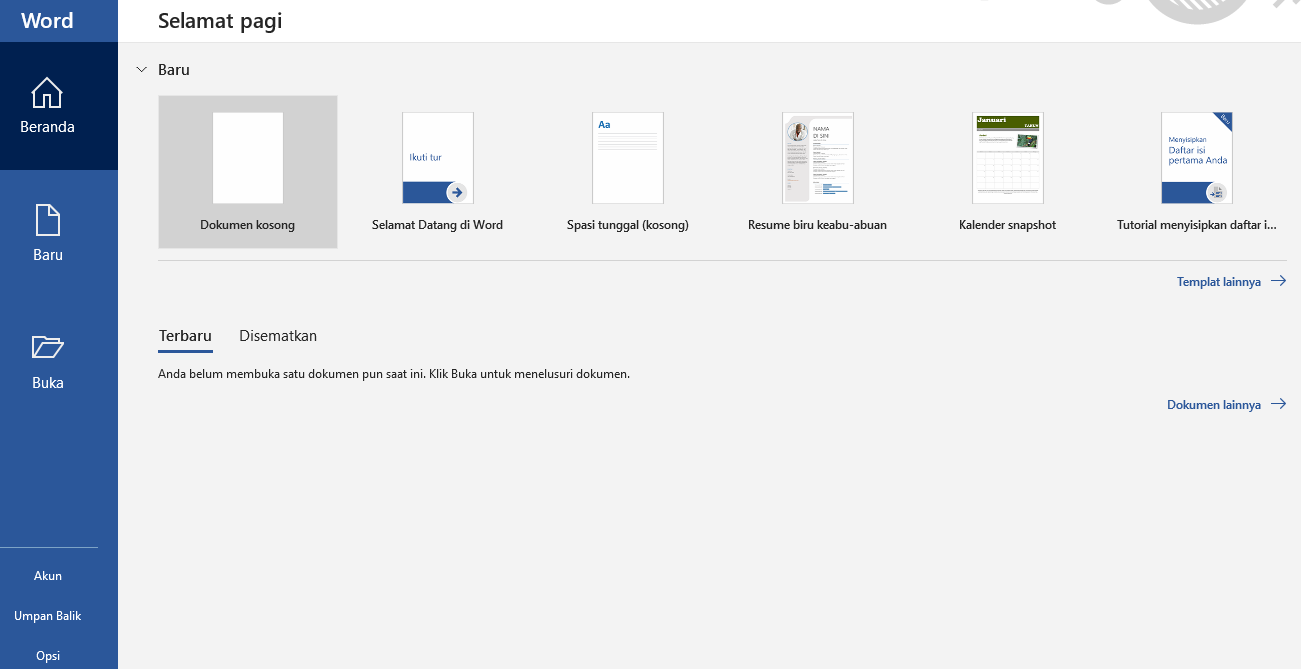This screenshot has height=669, width=1301.
Task: Click the Buka open folder icon
Action: tap(47, 347)
